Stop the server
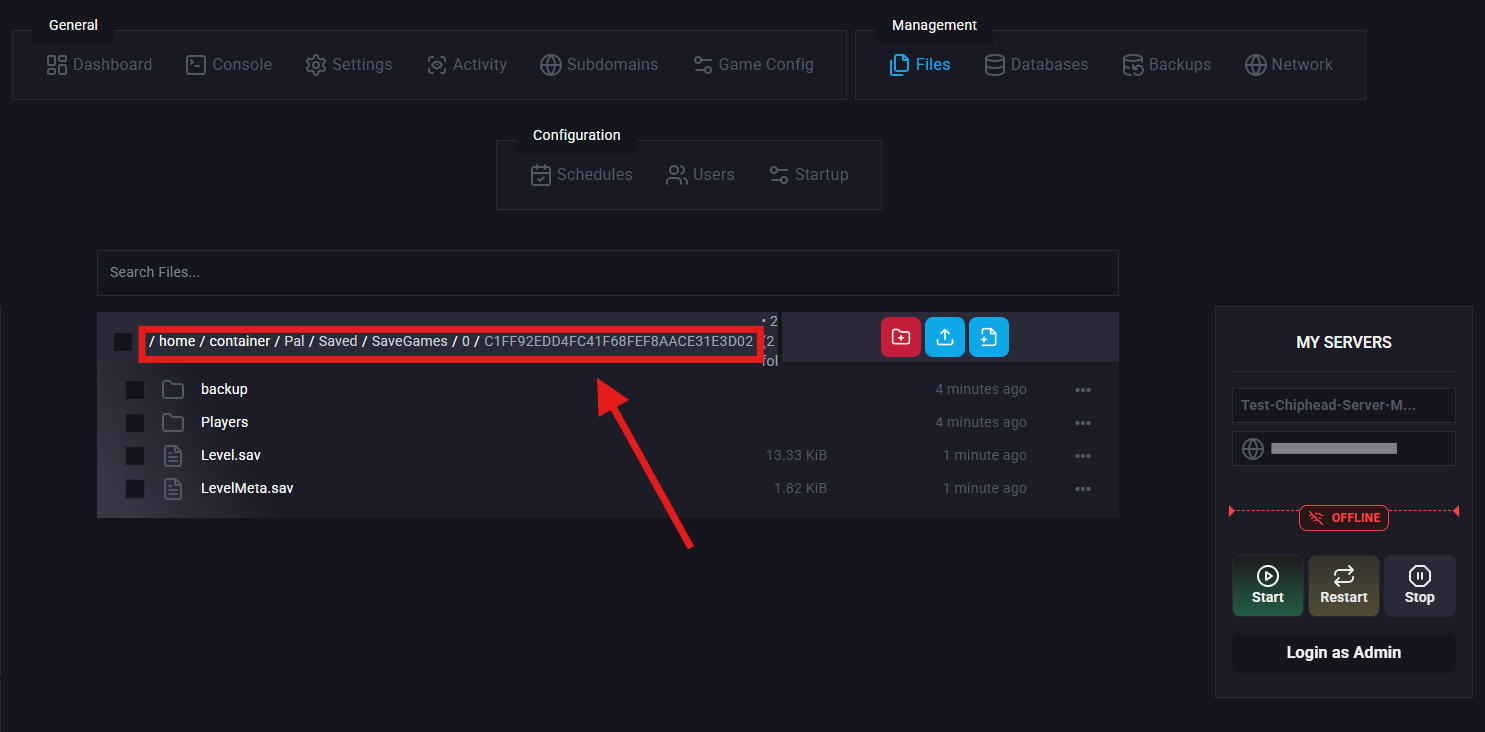Image resolution: width=1485 pixels, height=732 pixels. (x=1420, y=586)
